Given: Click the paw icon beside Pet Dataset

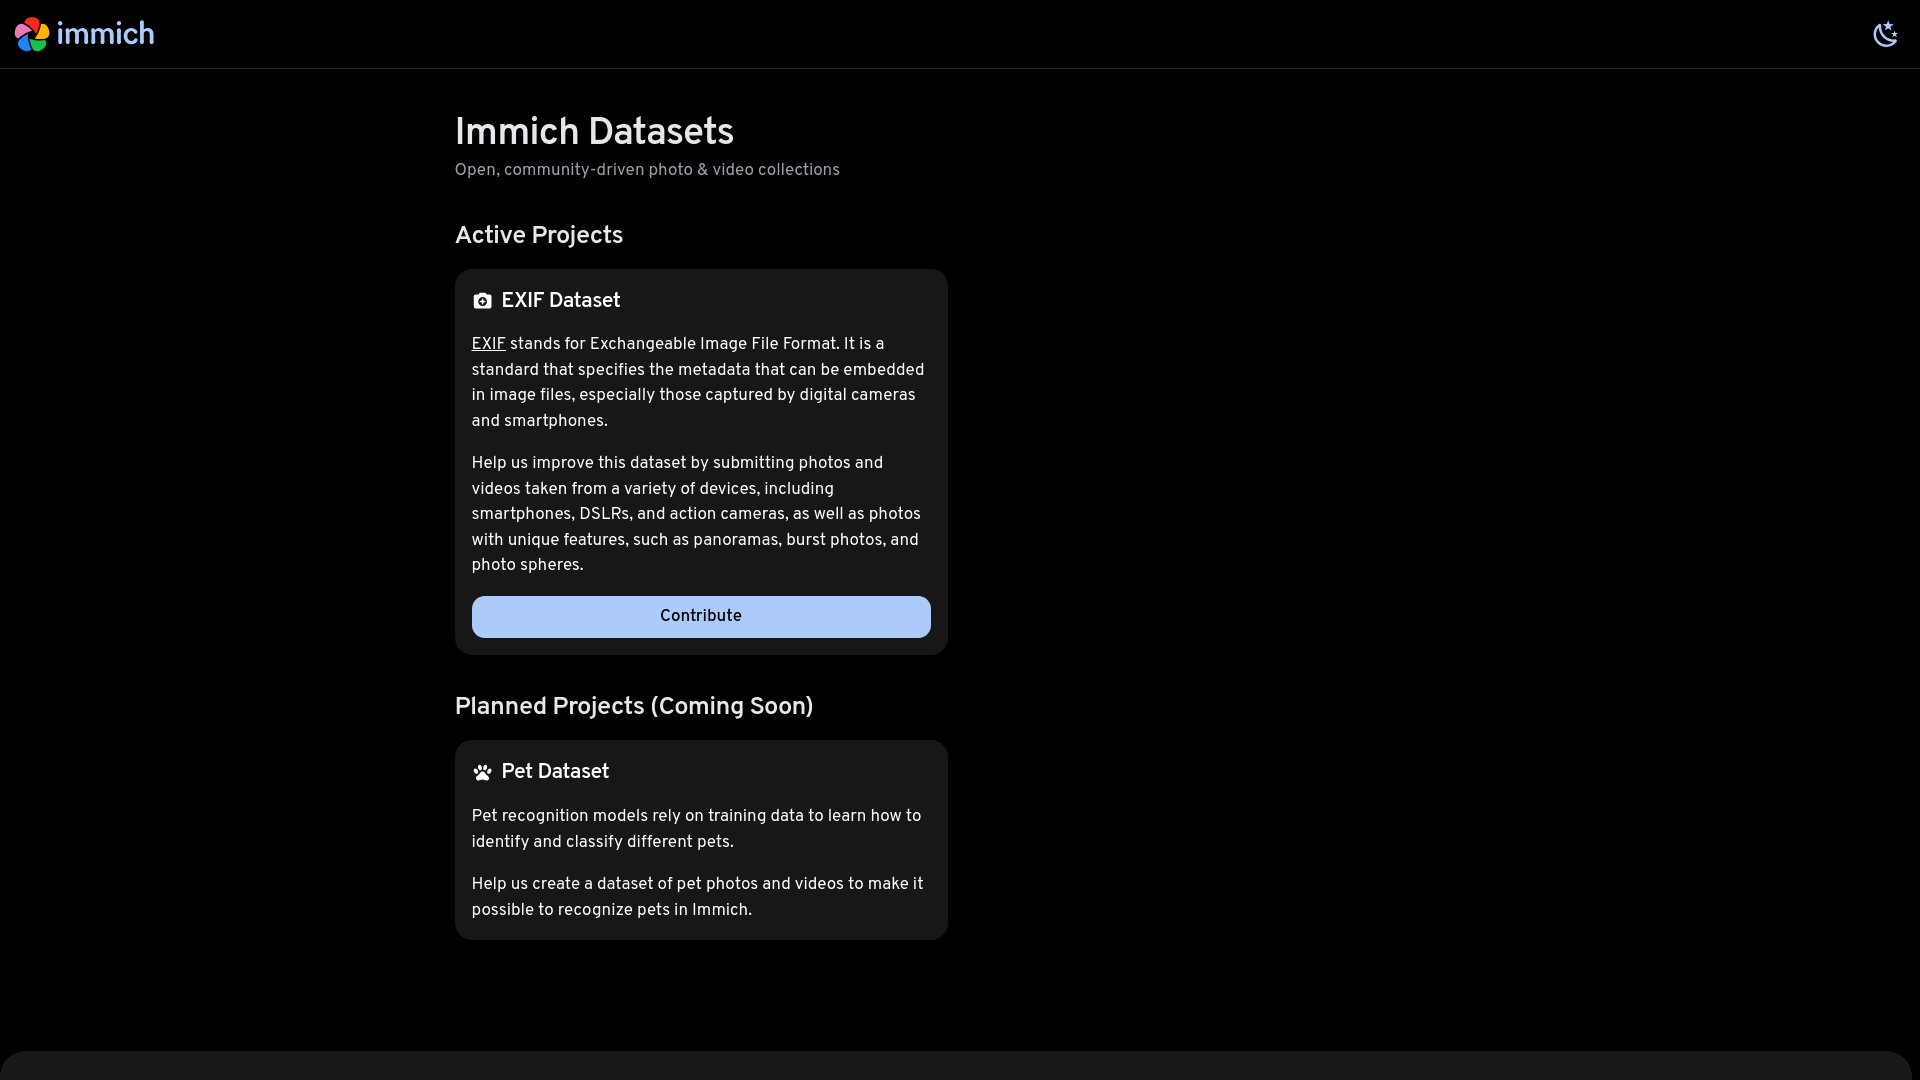Looking at the screenshot, I should point(482,772).
